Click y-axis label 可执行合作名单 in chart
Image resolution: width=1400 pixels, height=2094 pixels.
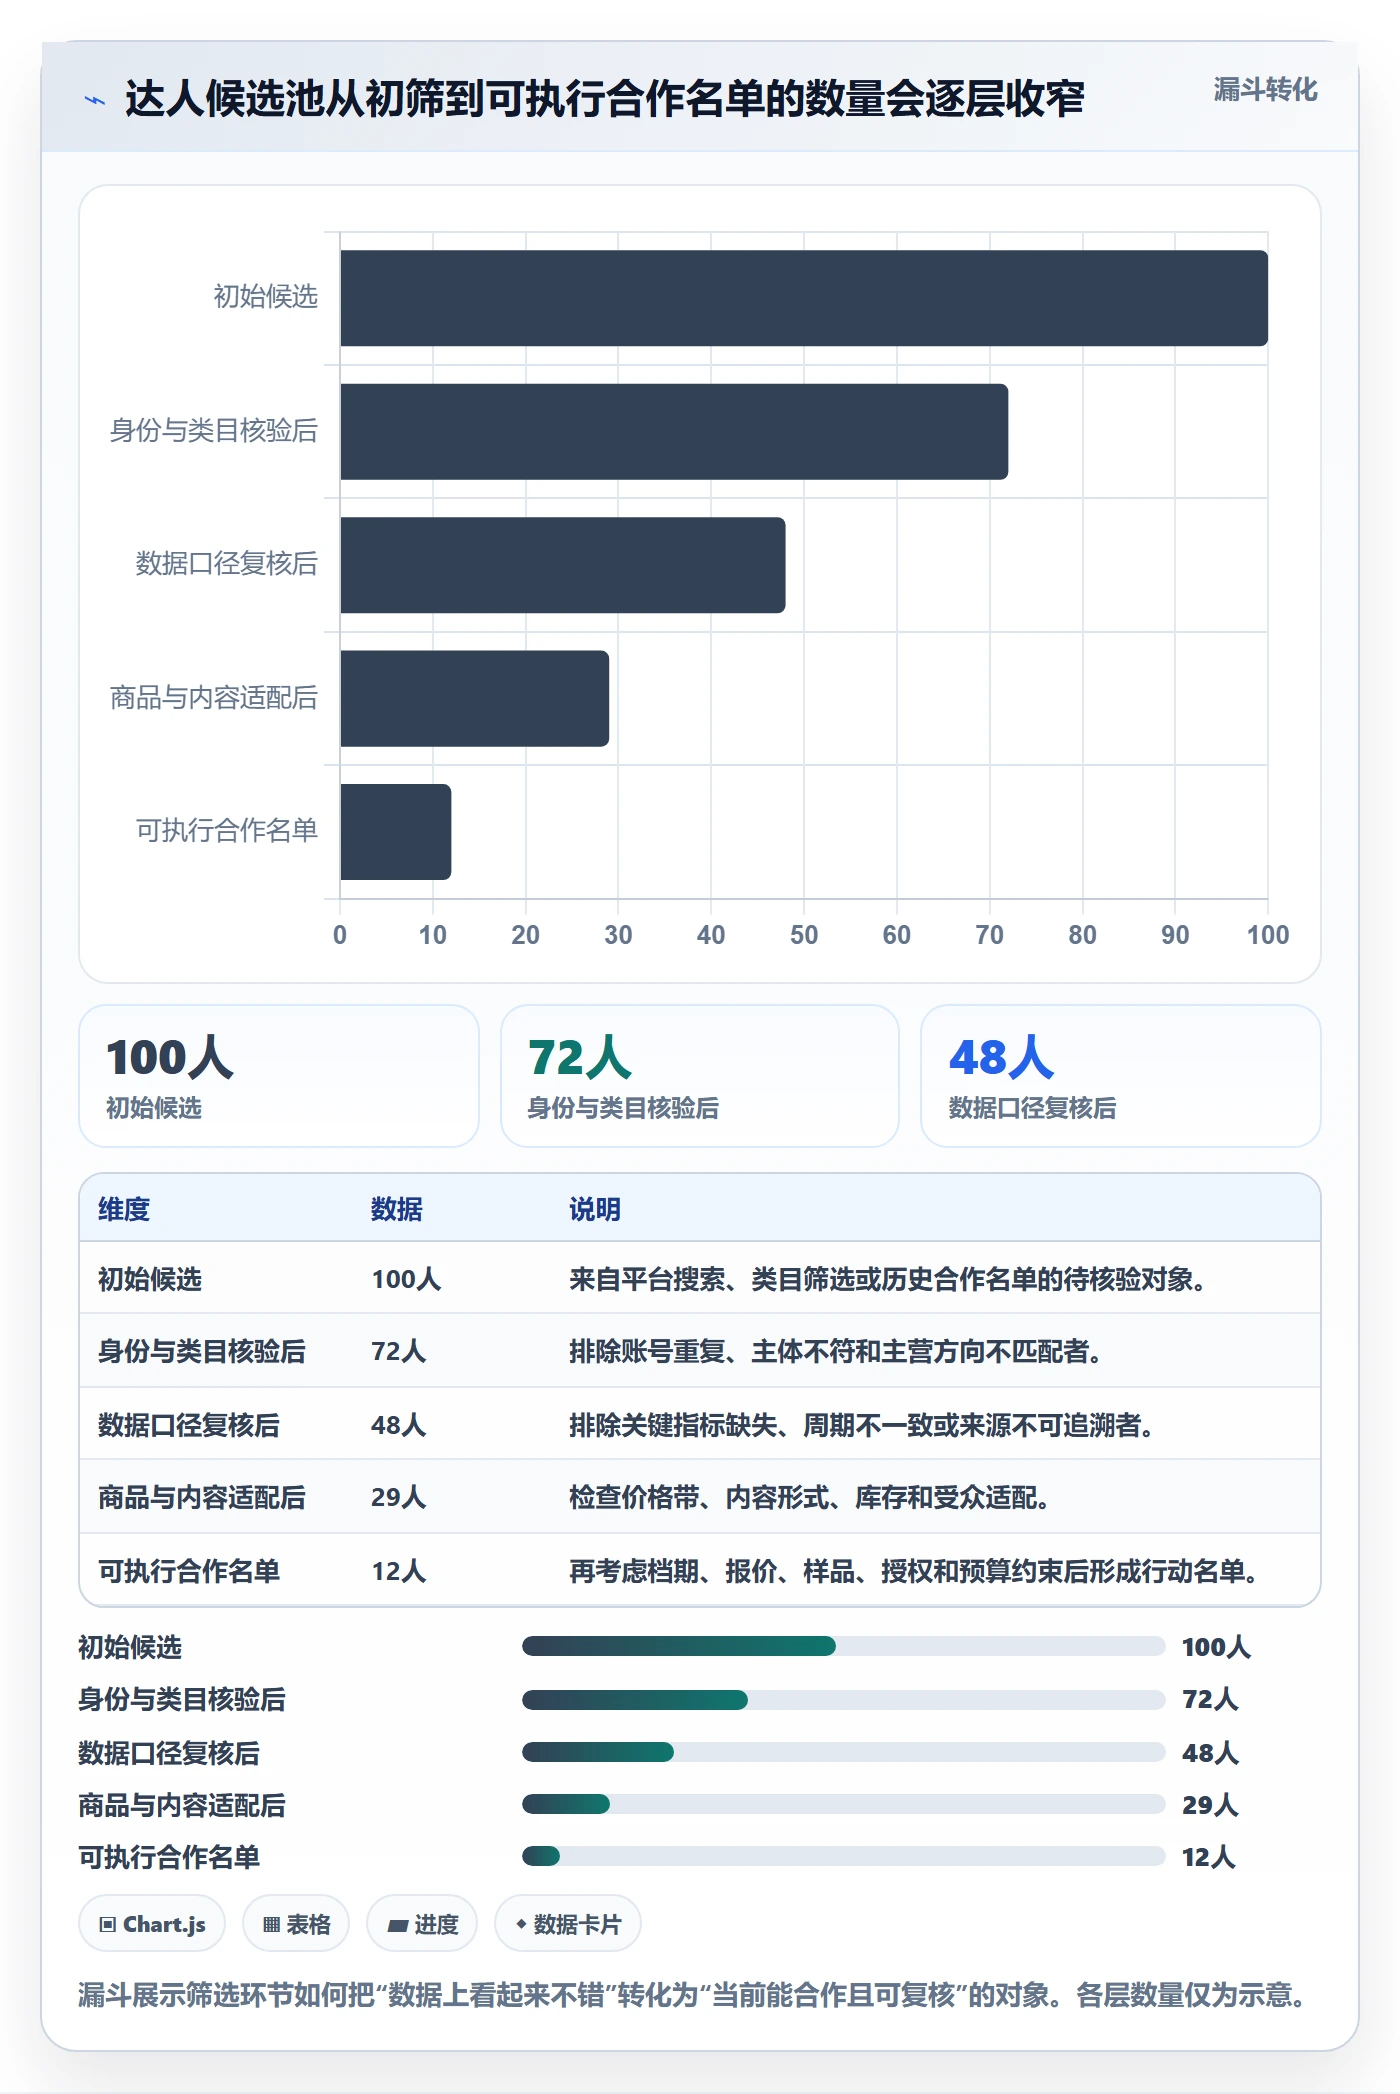coord(227,830)
